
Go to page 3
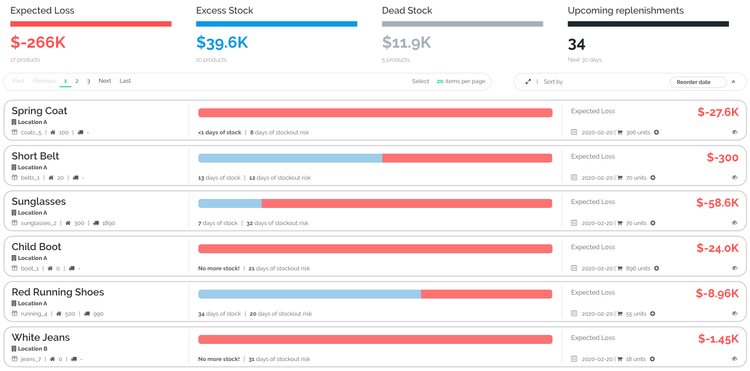tap(88, 81)
